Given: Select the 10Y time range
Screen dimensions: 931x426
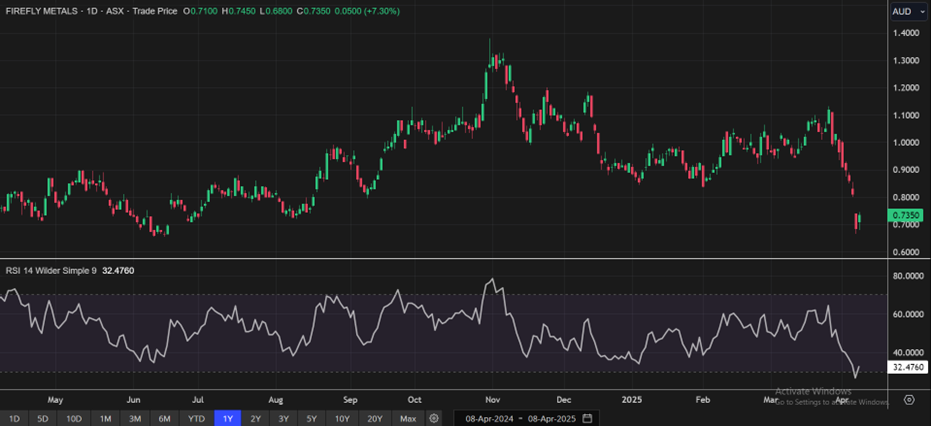Looking at the screenshot, I should click(x=342, y=418).
